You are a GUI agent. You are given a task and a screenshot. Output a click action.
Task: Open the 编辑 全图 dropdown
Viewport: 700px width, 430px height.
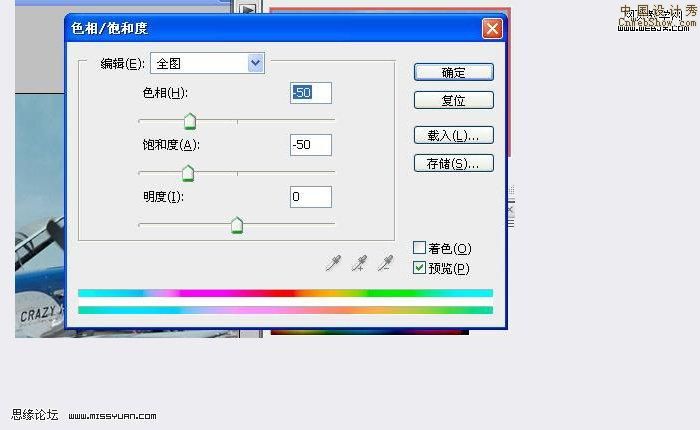click(x=208, y=63)
